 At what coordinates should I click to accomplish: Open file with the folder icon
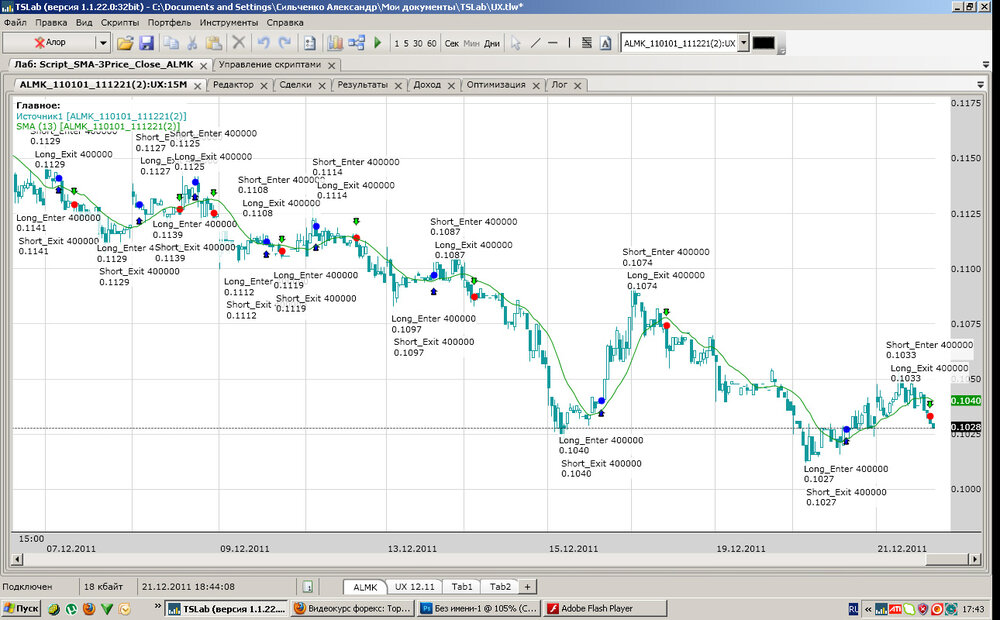pos(125,43)
